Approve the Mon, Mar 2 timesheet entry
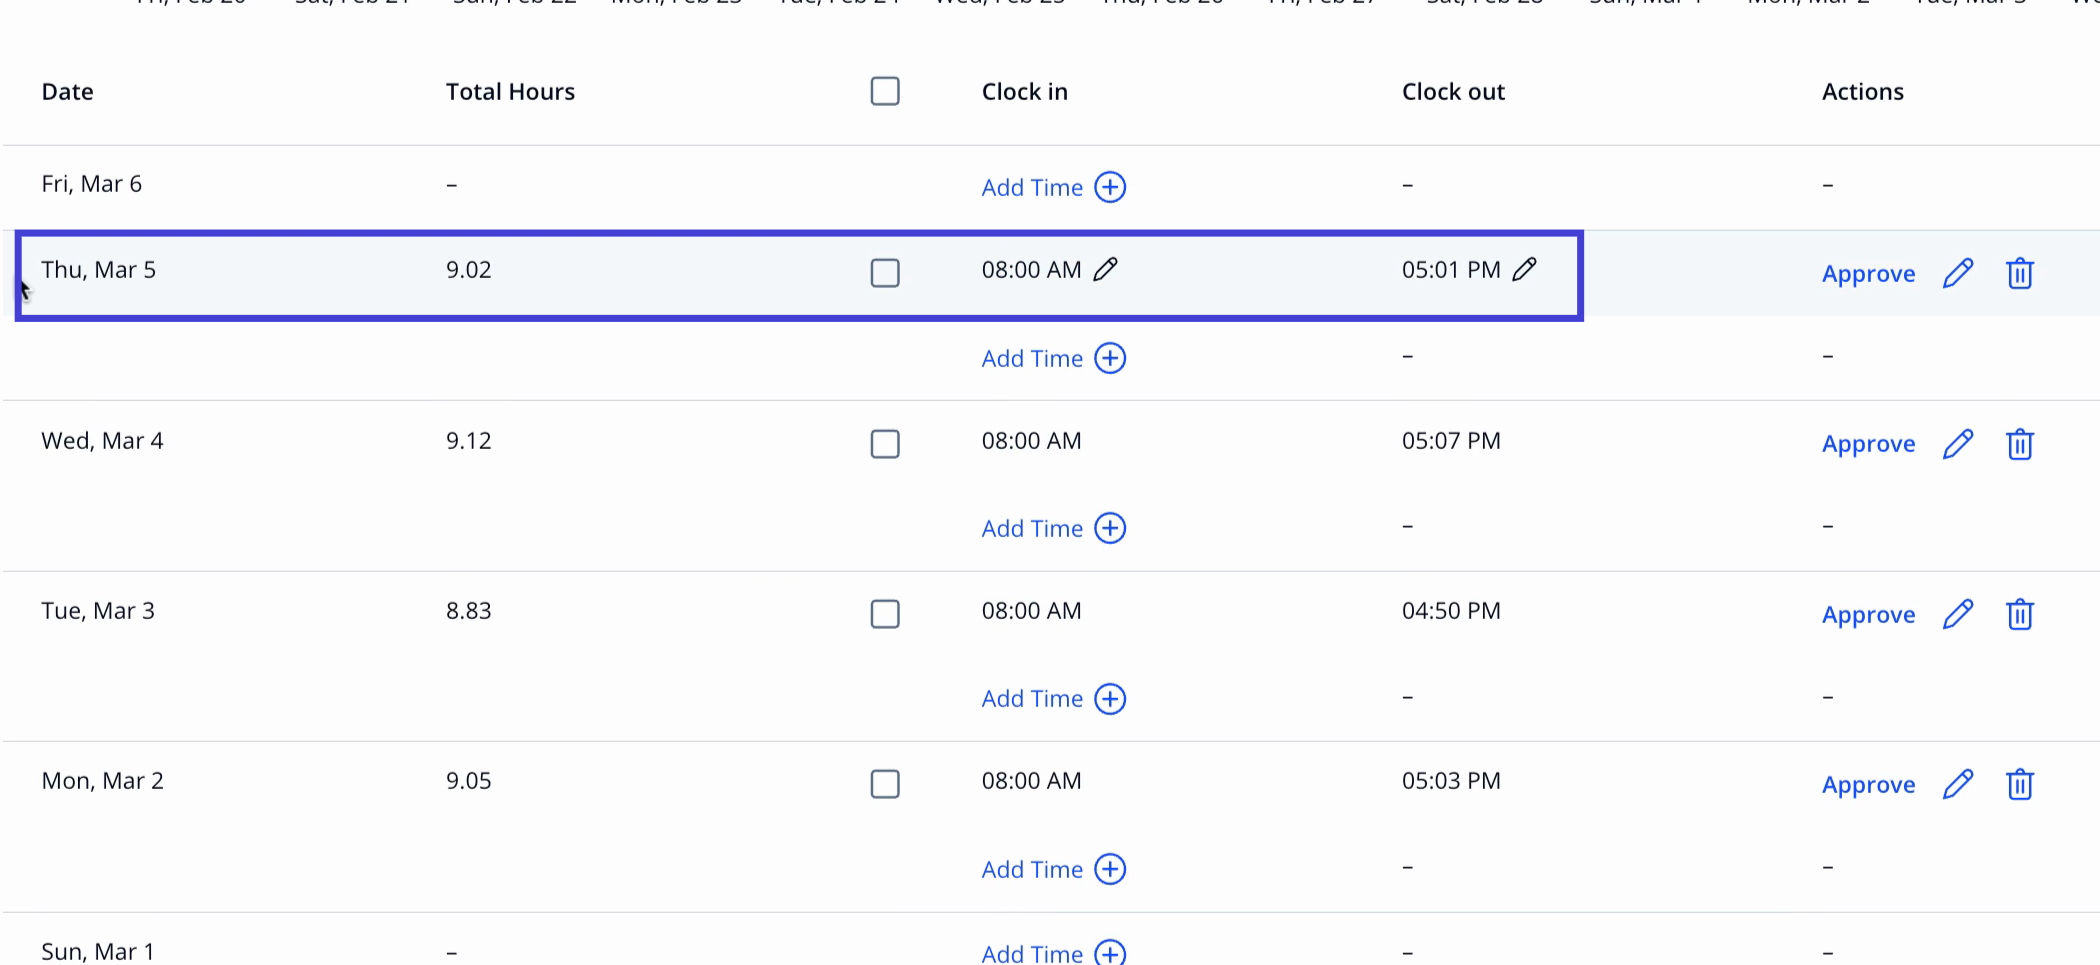2100x965 pixels. (x=1868, y=785)
